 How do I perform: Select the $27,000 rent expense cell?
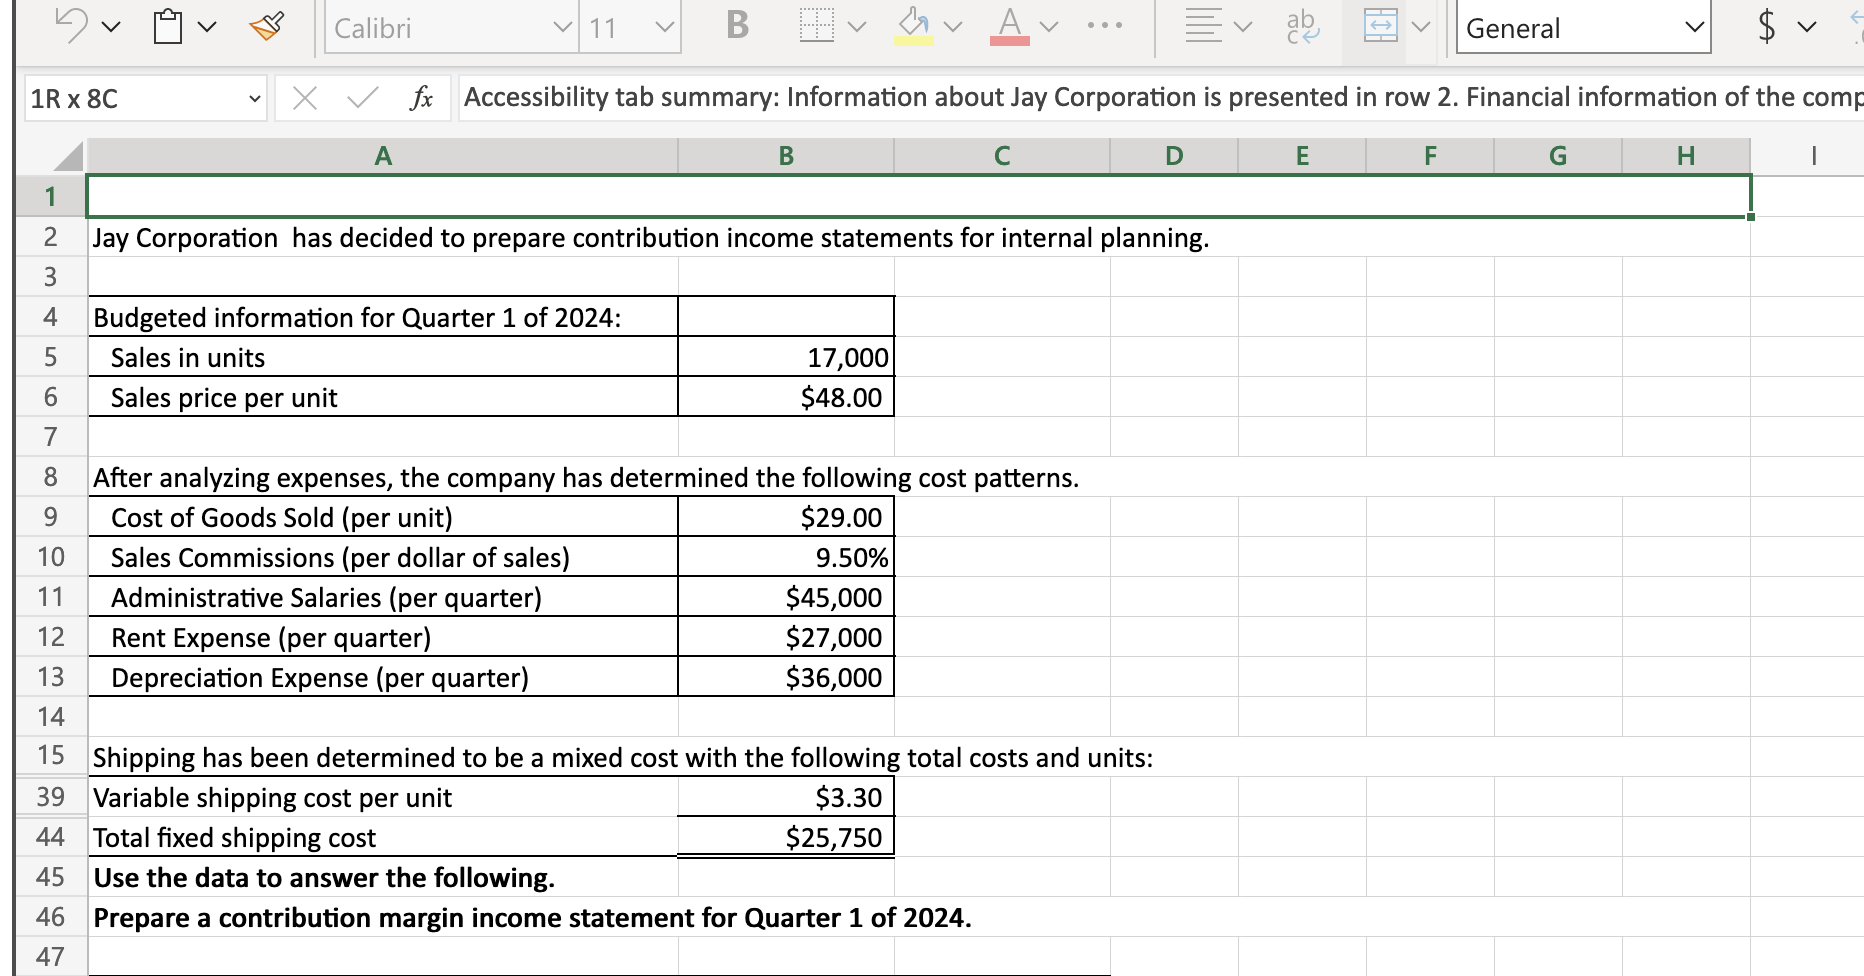(786, 637)
